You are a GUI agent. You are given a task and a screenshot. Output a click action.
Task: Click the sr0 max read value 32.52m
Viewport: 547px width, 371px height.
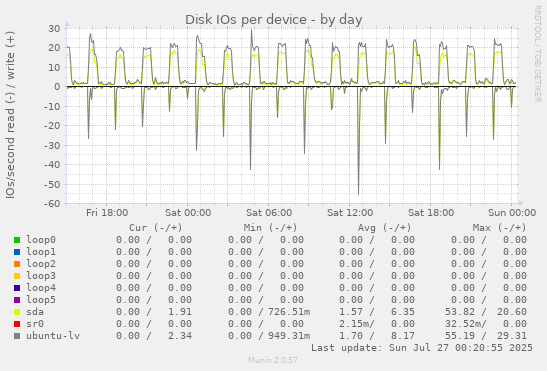coord(462,324)
